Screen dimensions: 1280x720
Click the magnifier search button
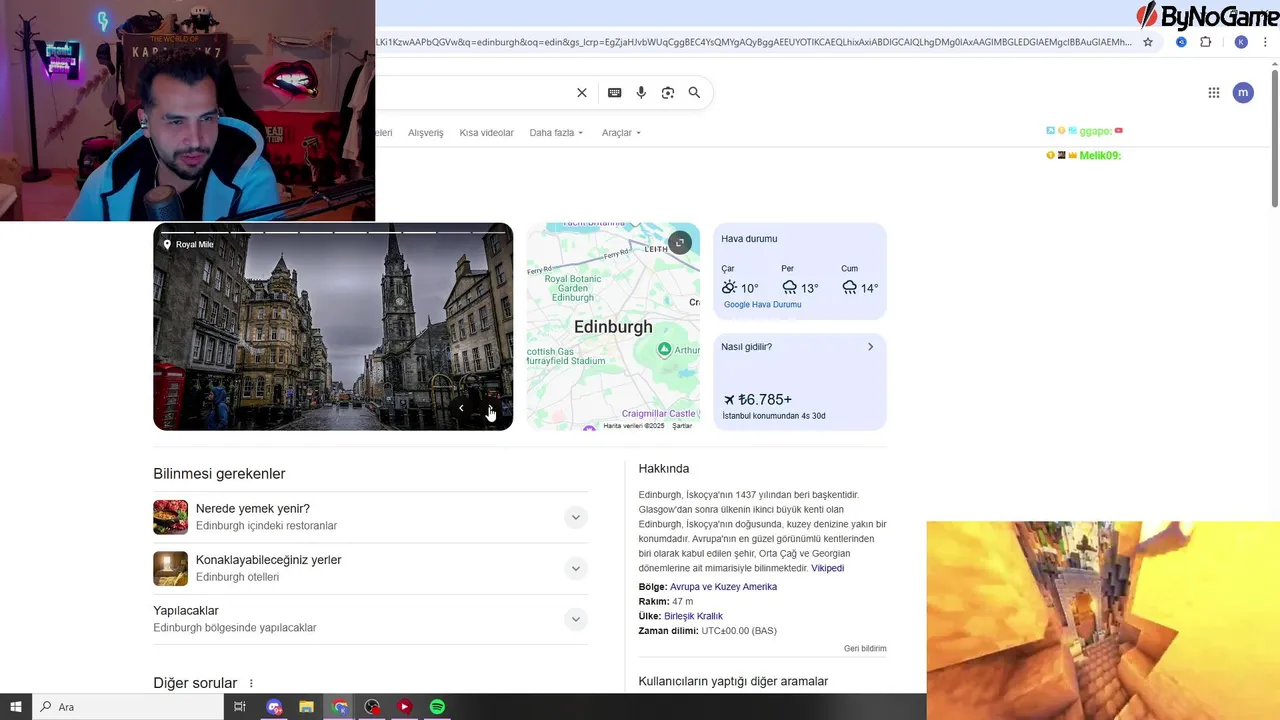(x=694, y=93)
